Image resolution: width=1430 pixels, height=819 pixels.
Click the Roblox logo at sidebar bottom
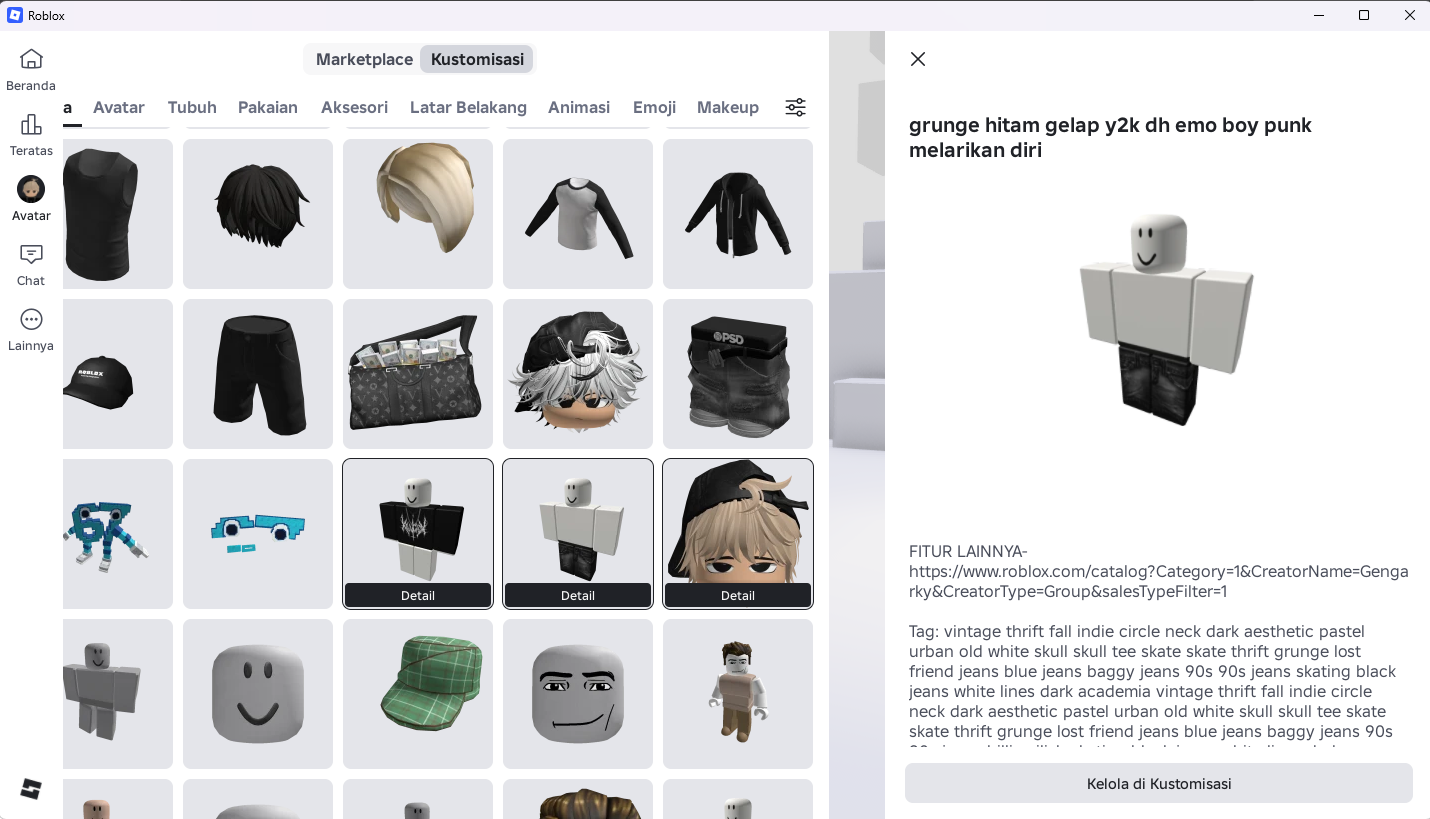(x=31, y=788)
